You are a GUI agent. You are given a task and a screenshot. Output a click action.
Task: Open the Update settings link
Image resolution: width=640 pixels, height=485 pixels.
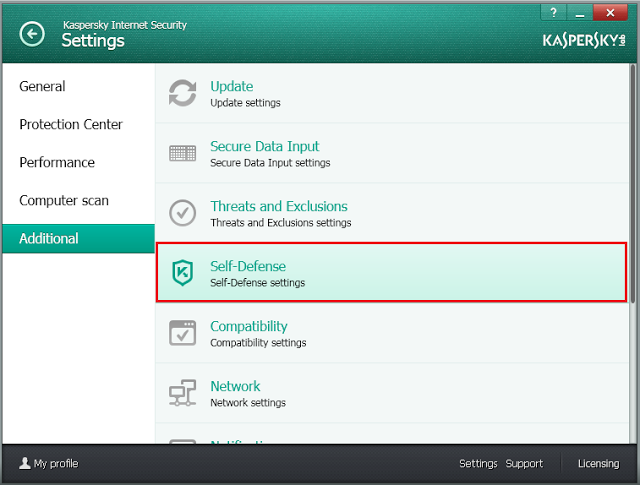coord(231,86)
